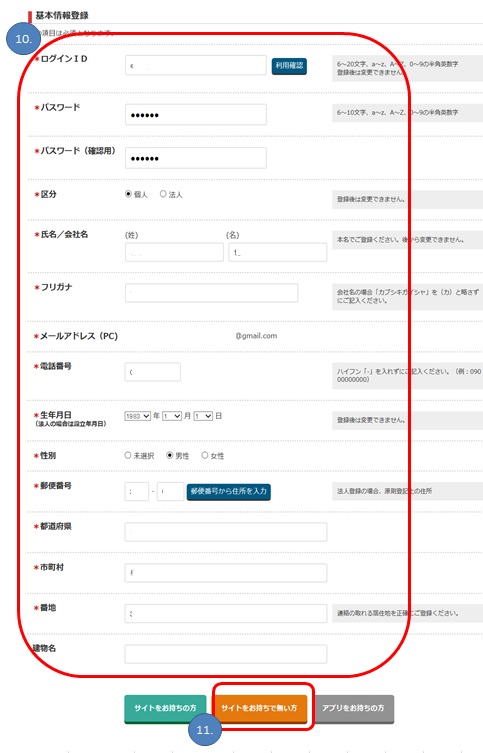
Task: Click the 都道府県 input field
Action: (x=226, y=532)
